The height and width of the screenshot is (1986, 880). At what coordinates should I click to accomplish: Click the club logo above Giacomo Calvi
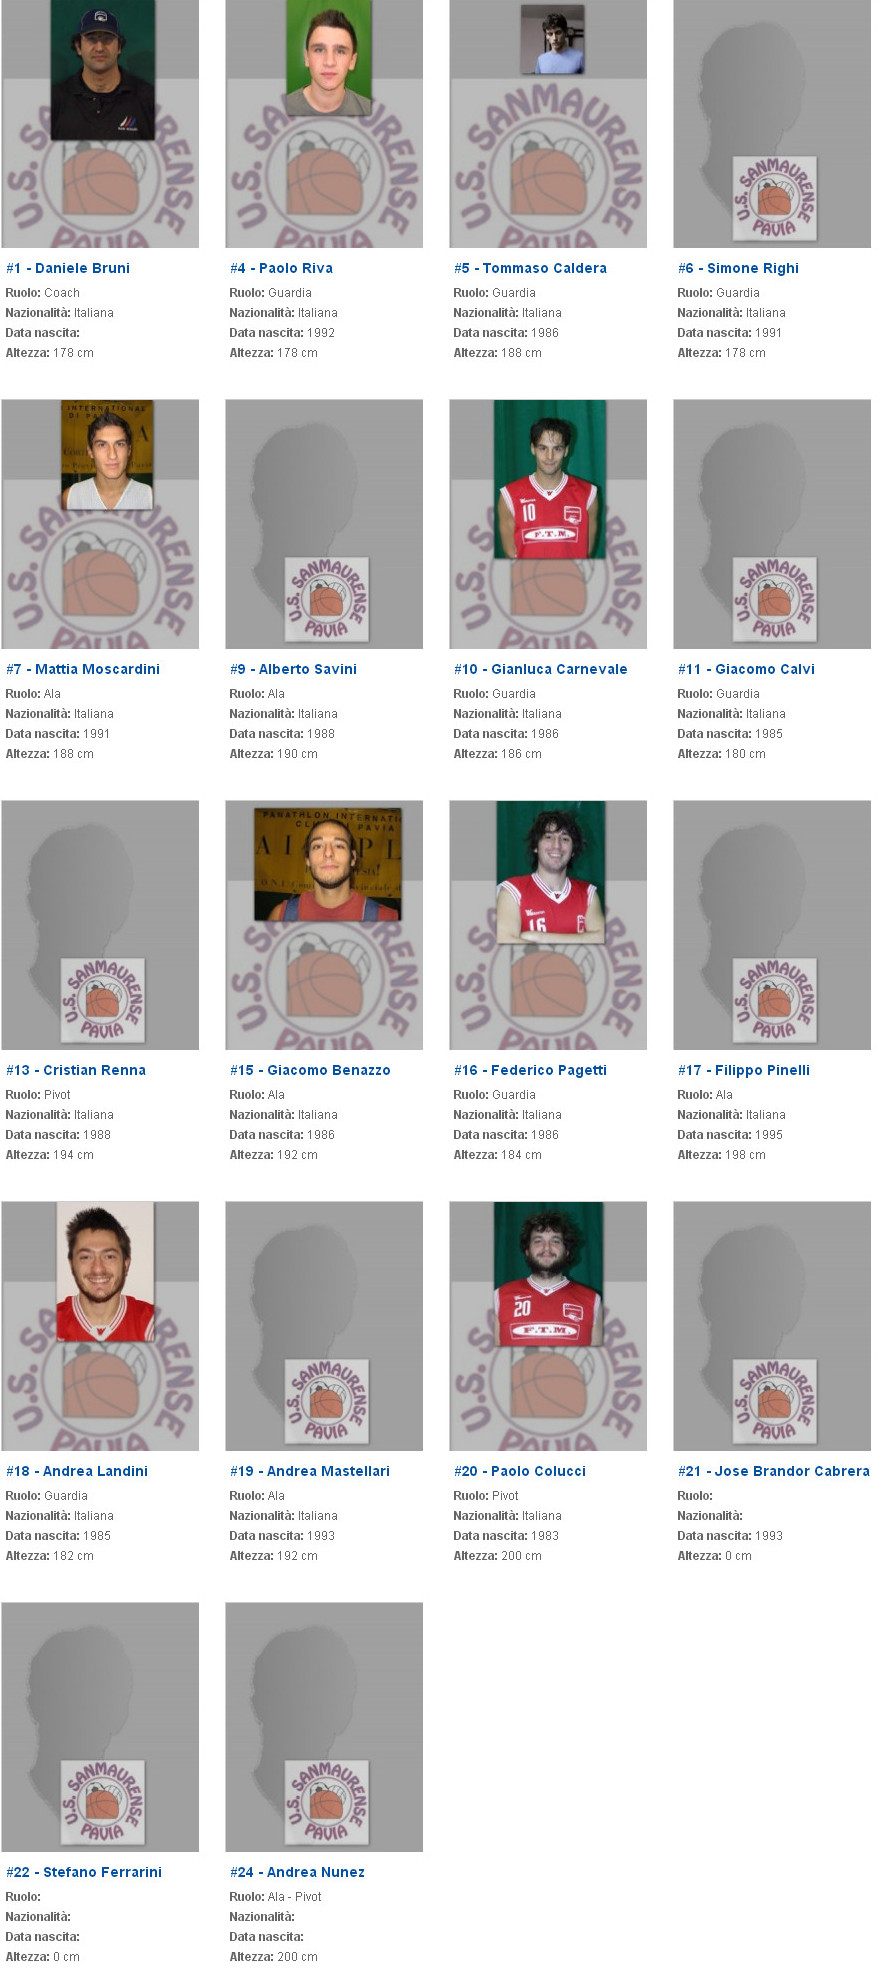click(x=775, y=599)
